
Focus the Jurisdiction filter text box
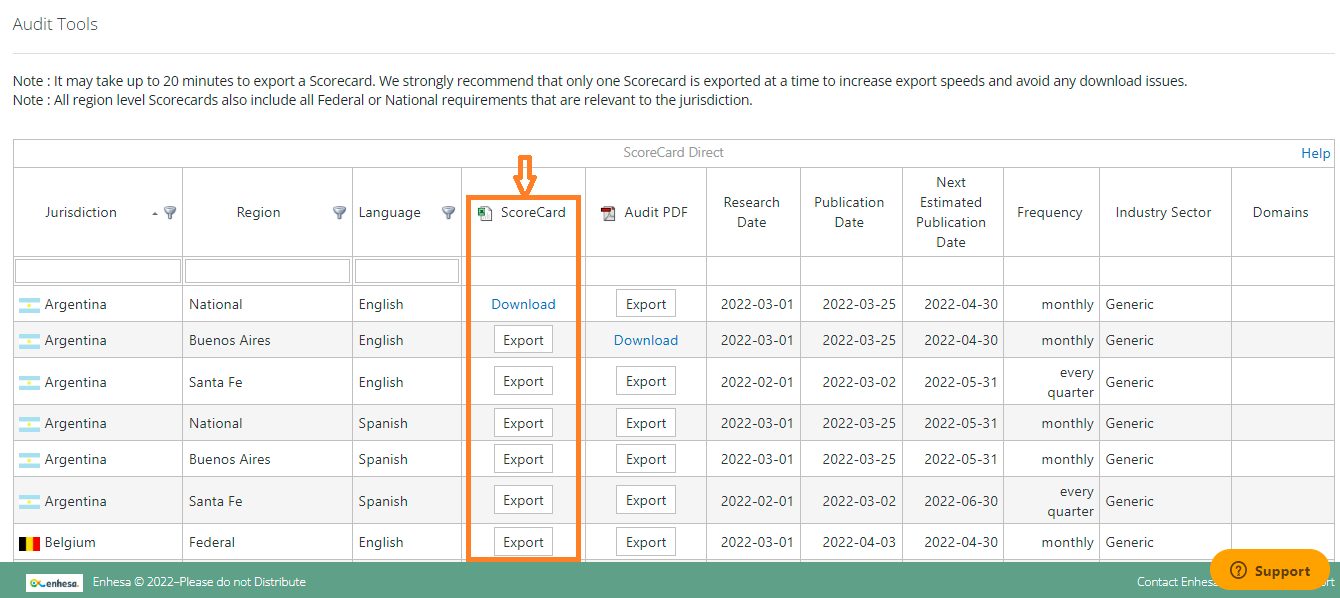point(98,271)
